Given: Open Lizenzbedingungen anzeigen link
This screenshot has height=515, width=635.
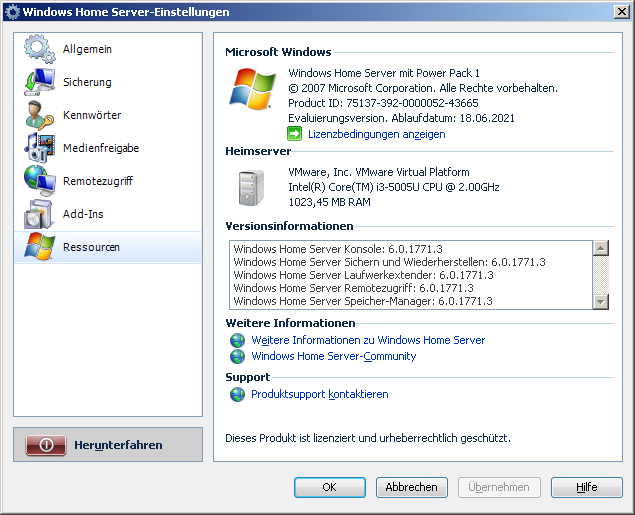Looking at the screenshot, I should click(x=377, y=134).
